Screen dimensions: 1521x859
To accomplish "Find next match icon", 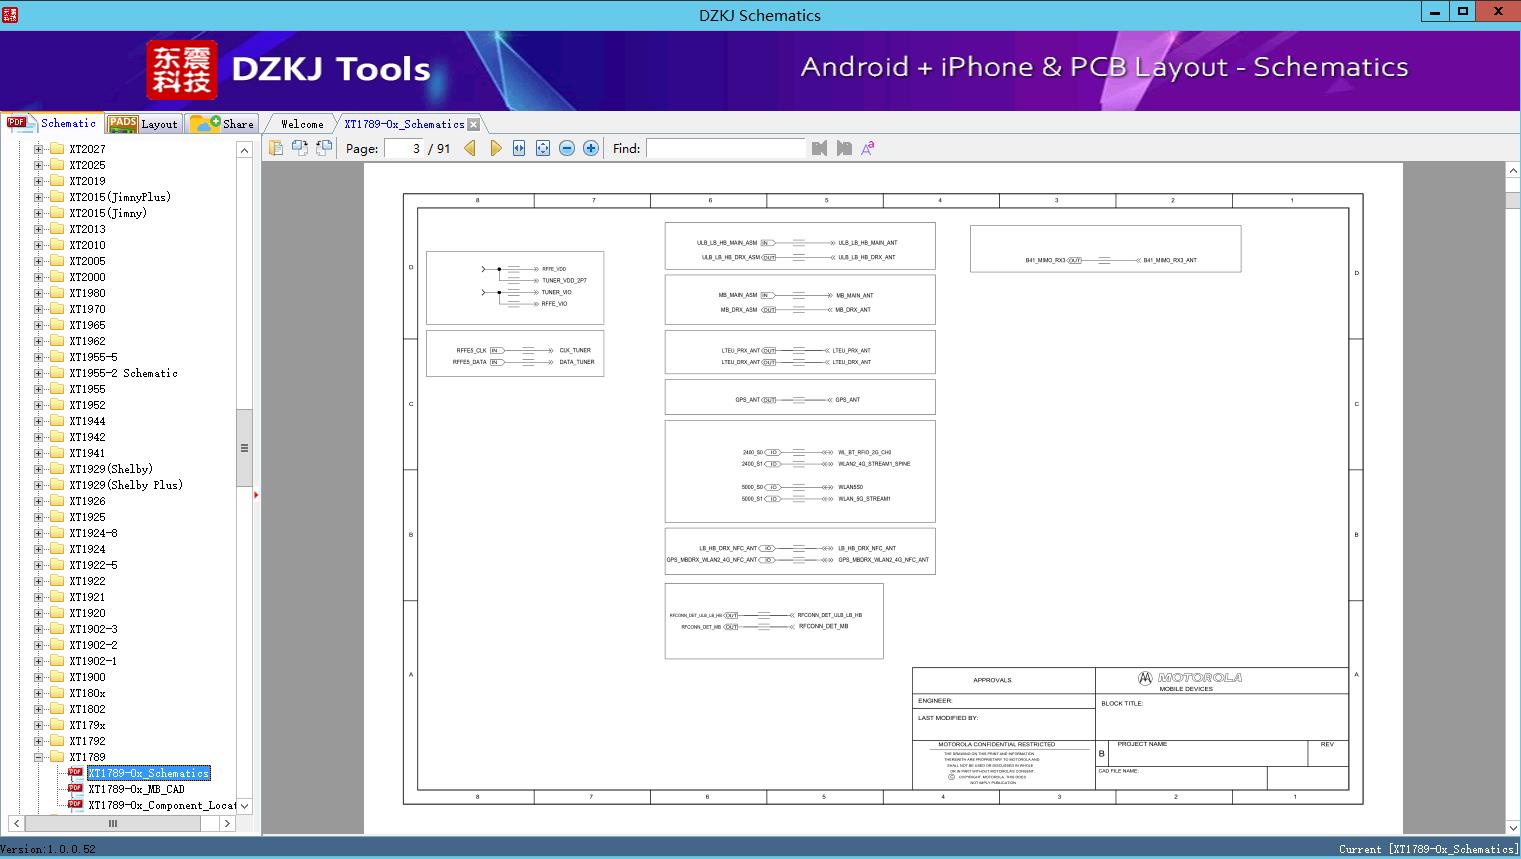I will (x=844, y=148).
